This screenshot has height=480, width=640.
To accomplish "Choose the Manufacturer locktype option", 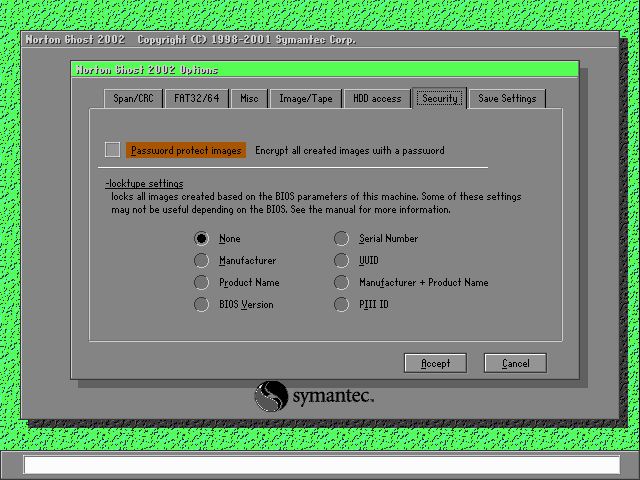I will point(201,260).
